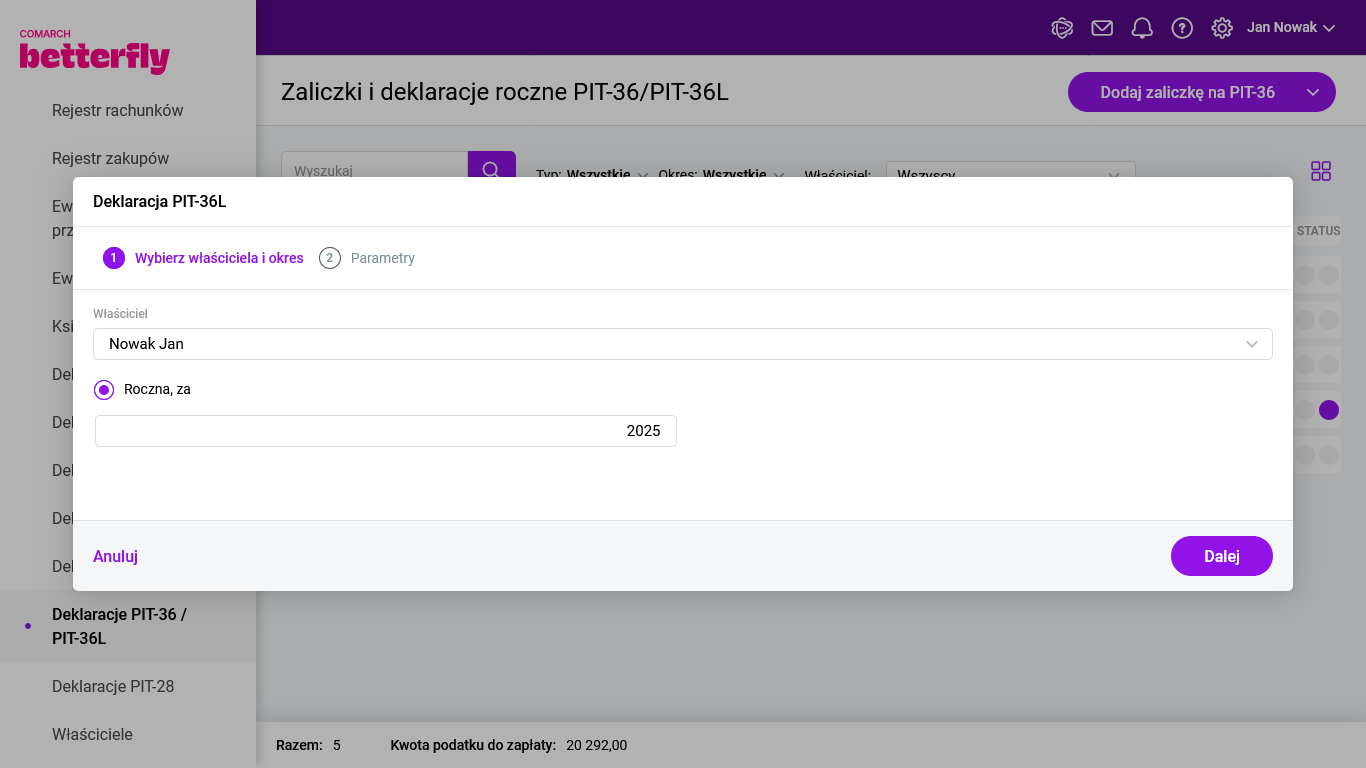Image resolution: width=1366 pixels, height=768 pixels.
Task: Open settings gear icon
Action: point(1222,28)
